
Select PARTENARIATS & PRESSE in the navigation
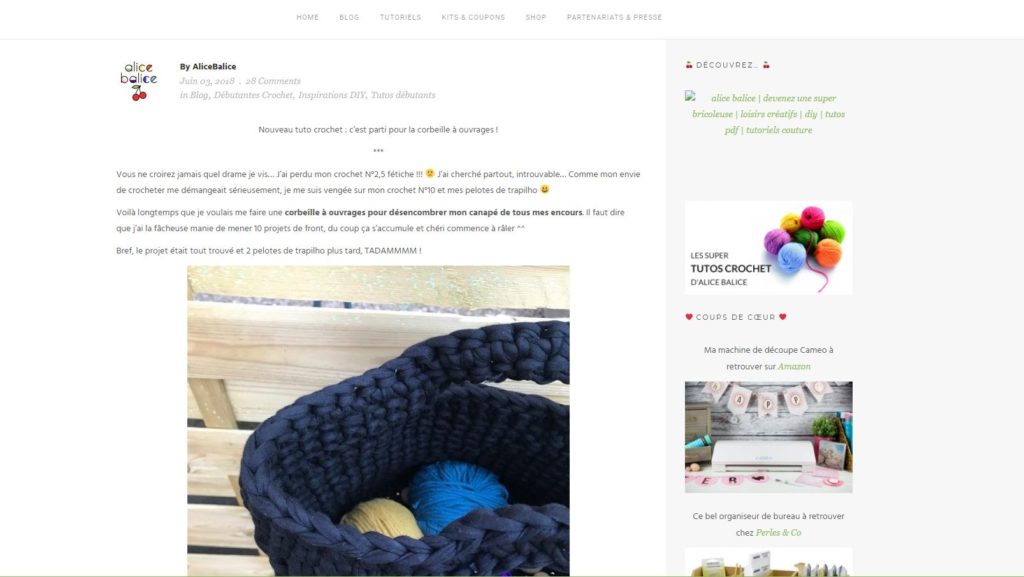click(615, 18)
